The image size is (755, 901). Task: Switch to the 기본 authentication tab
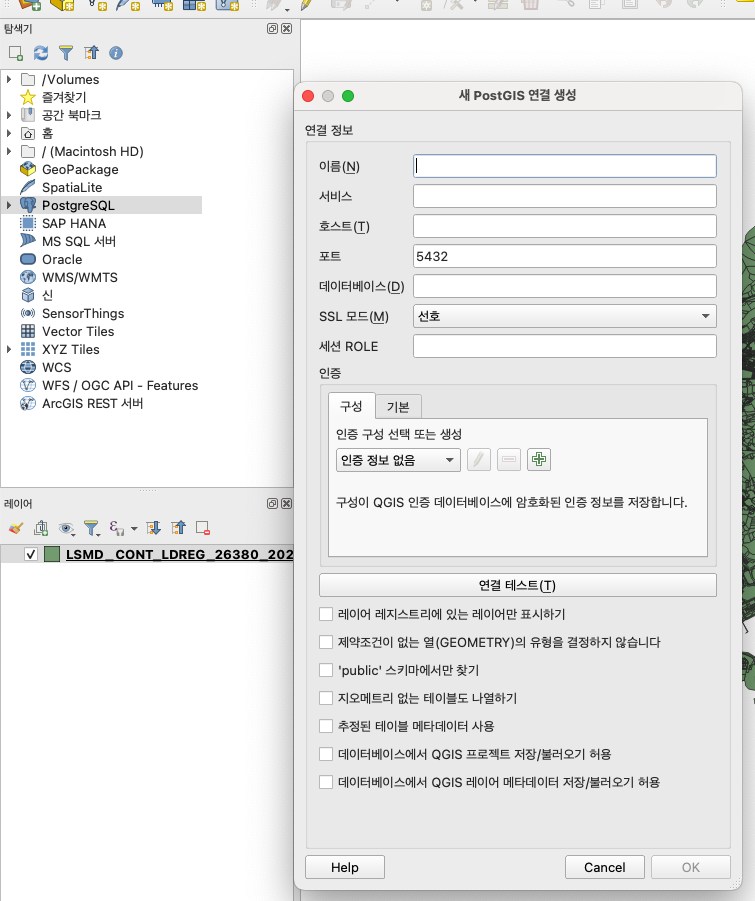pyautogui.click(x=398, y=407)
